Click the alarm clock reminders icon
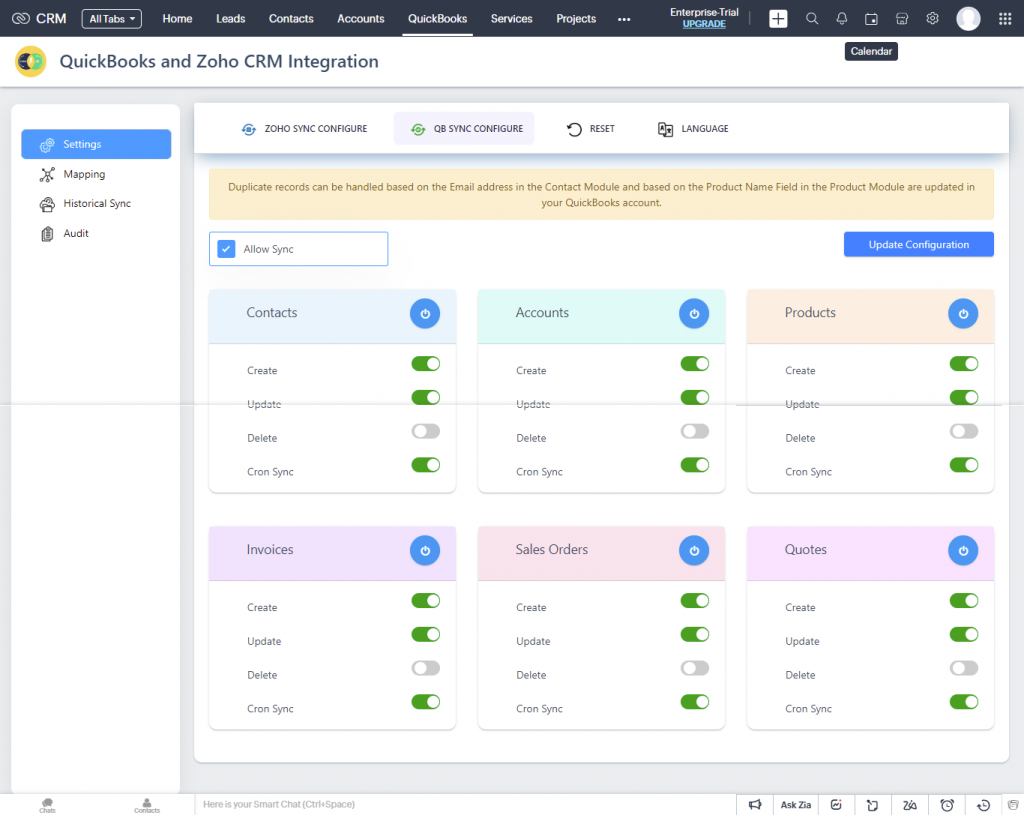Screen dimensions: 1024x815 click(x=947, y=805)
